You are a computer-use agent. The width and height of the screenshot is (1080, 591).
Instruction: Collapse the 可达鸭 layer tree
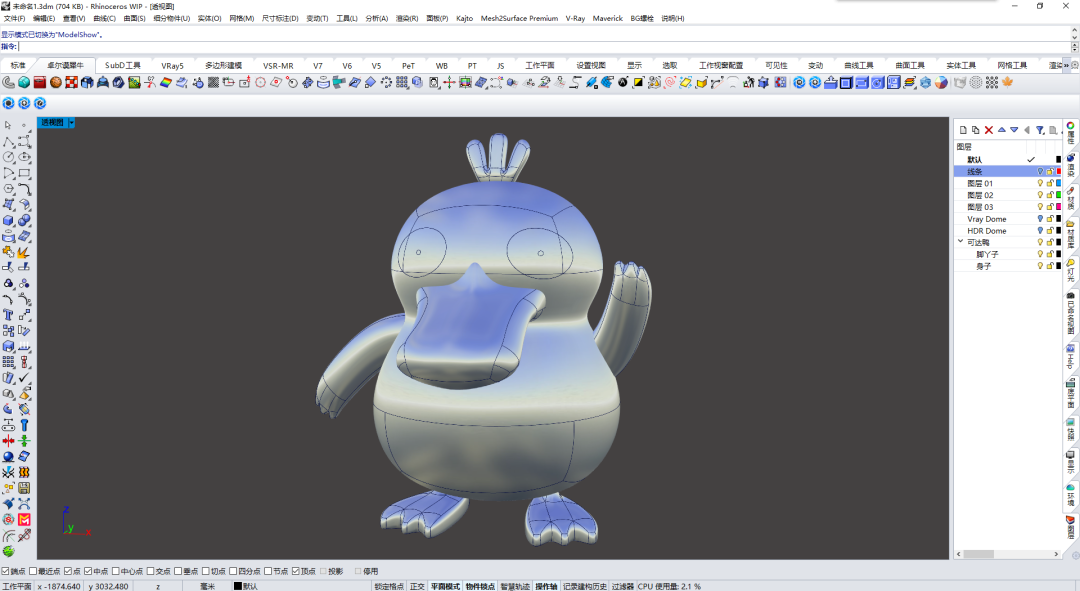click(960, 242)
